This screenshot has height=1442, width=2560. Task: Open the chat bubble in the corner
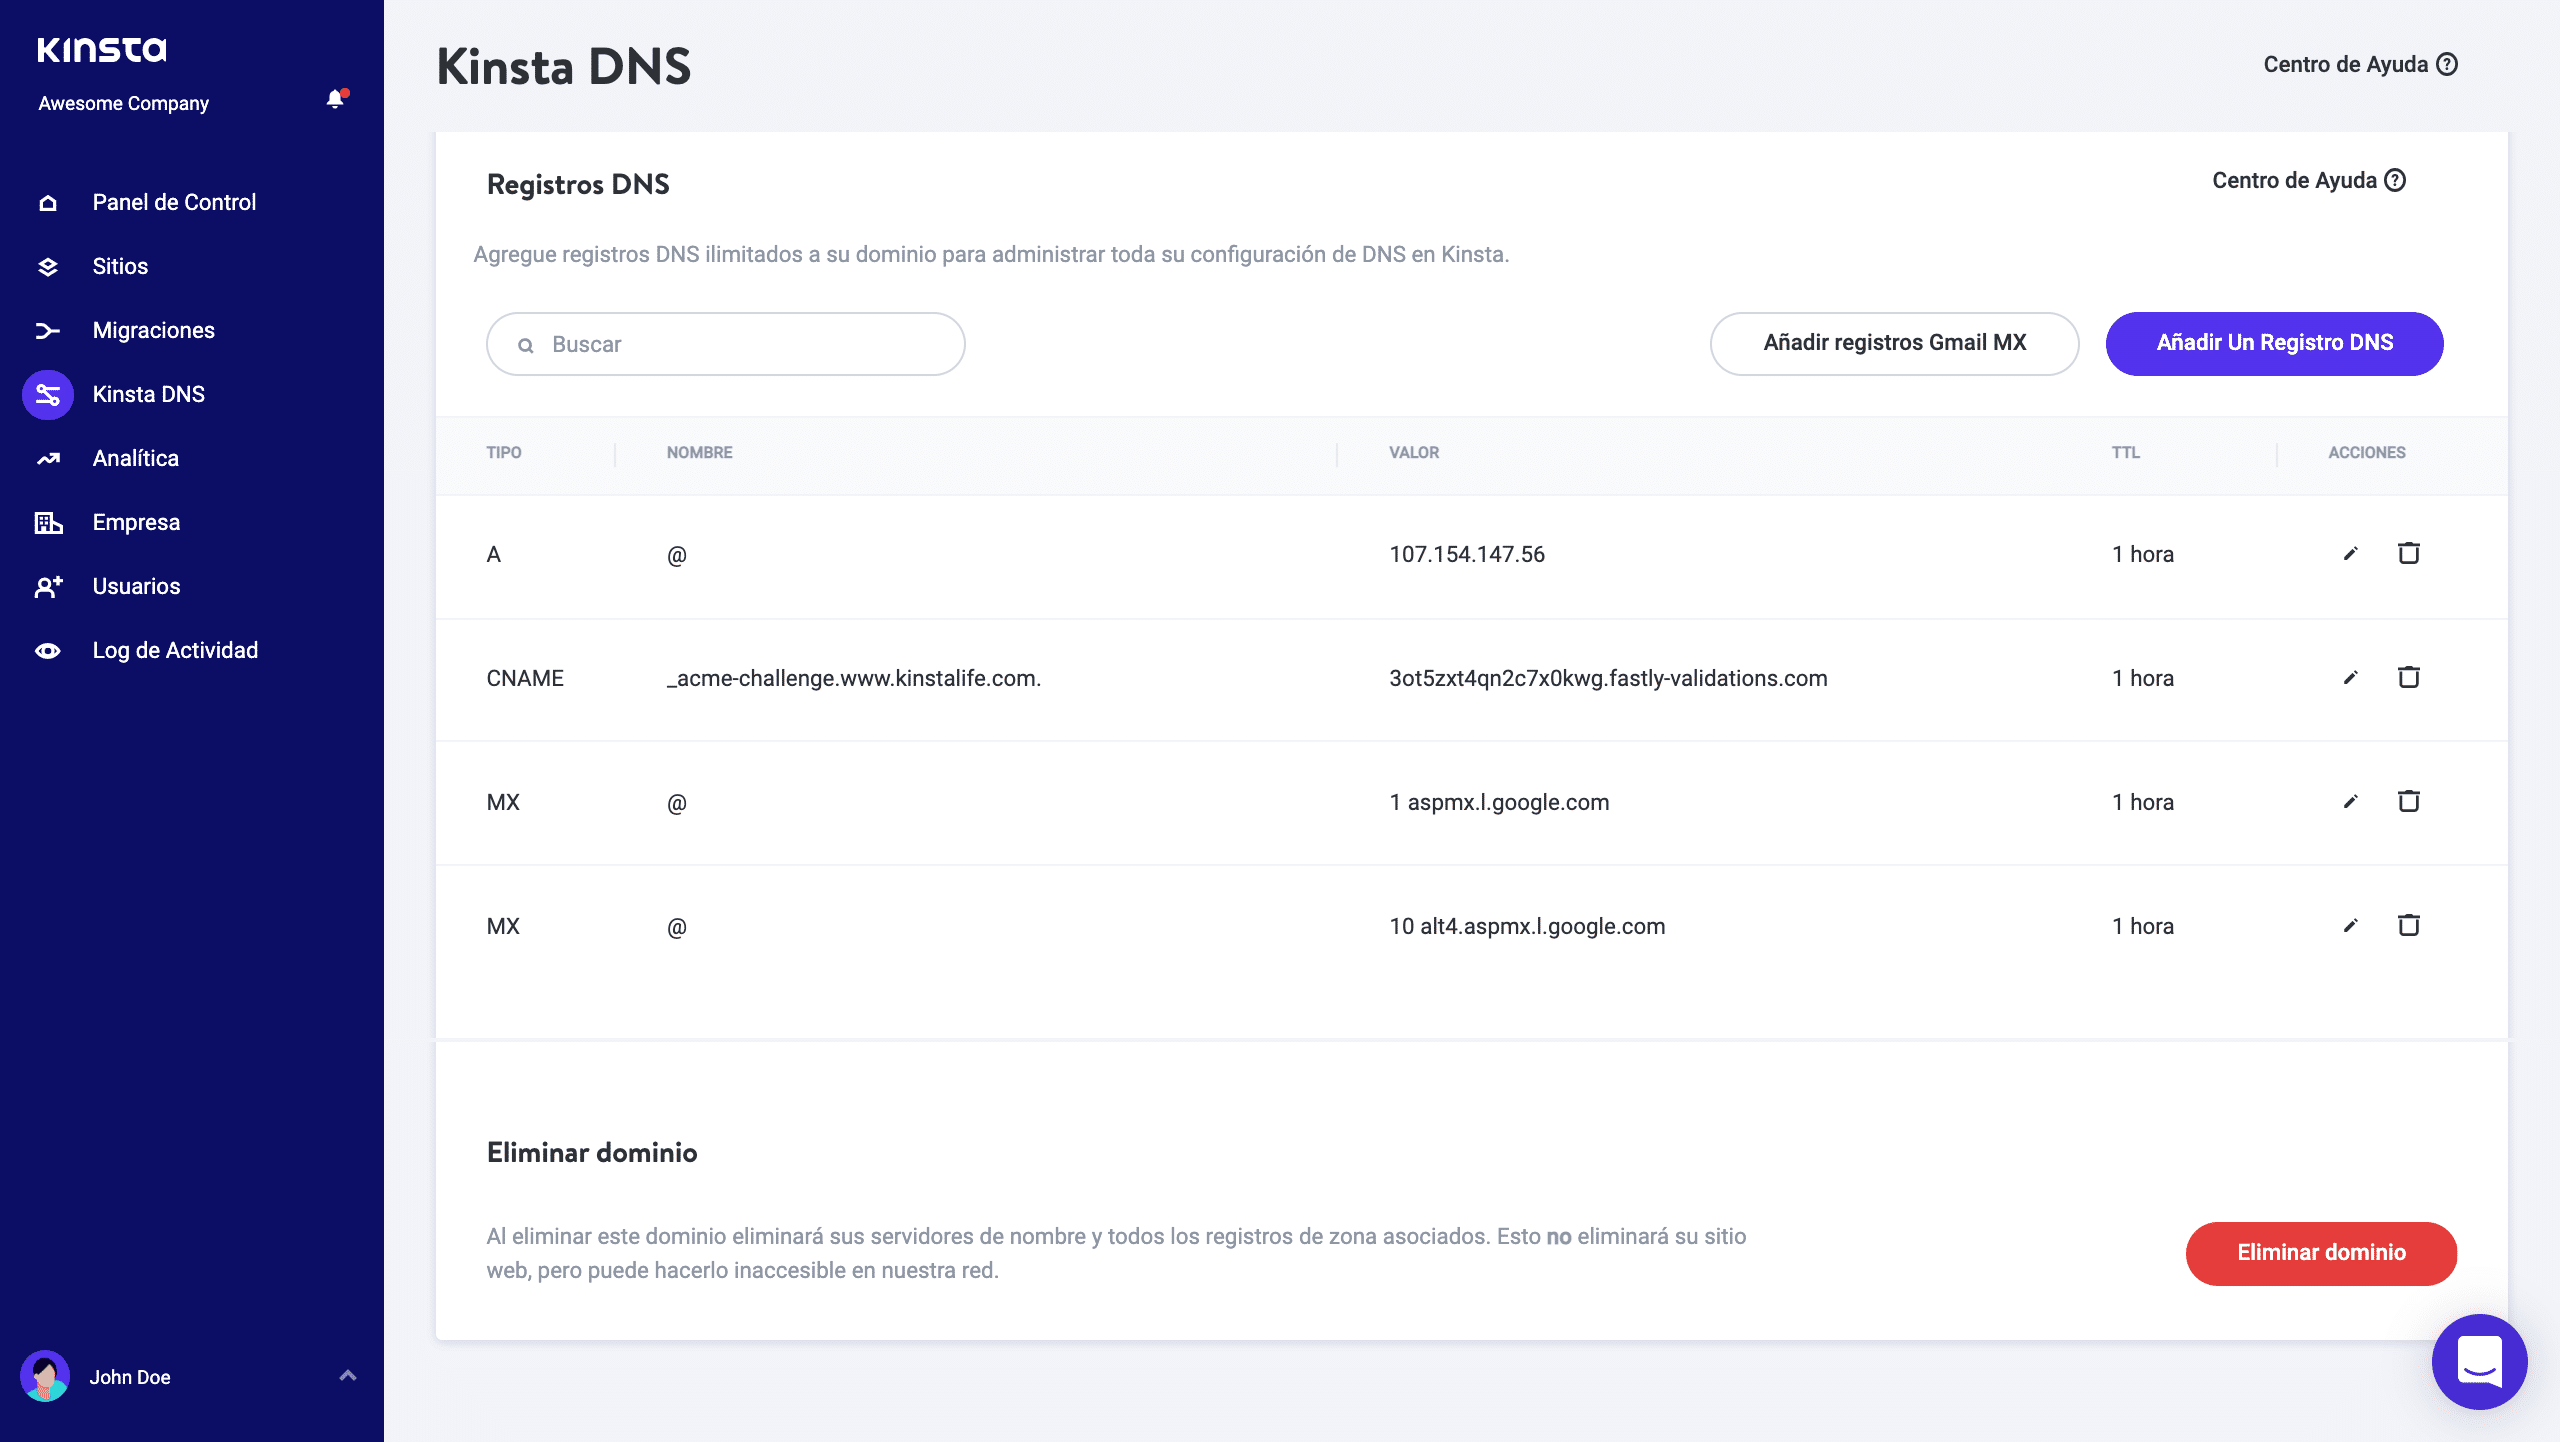2479,1361
